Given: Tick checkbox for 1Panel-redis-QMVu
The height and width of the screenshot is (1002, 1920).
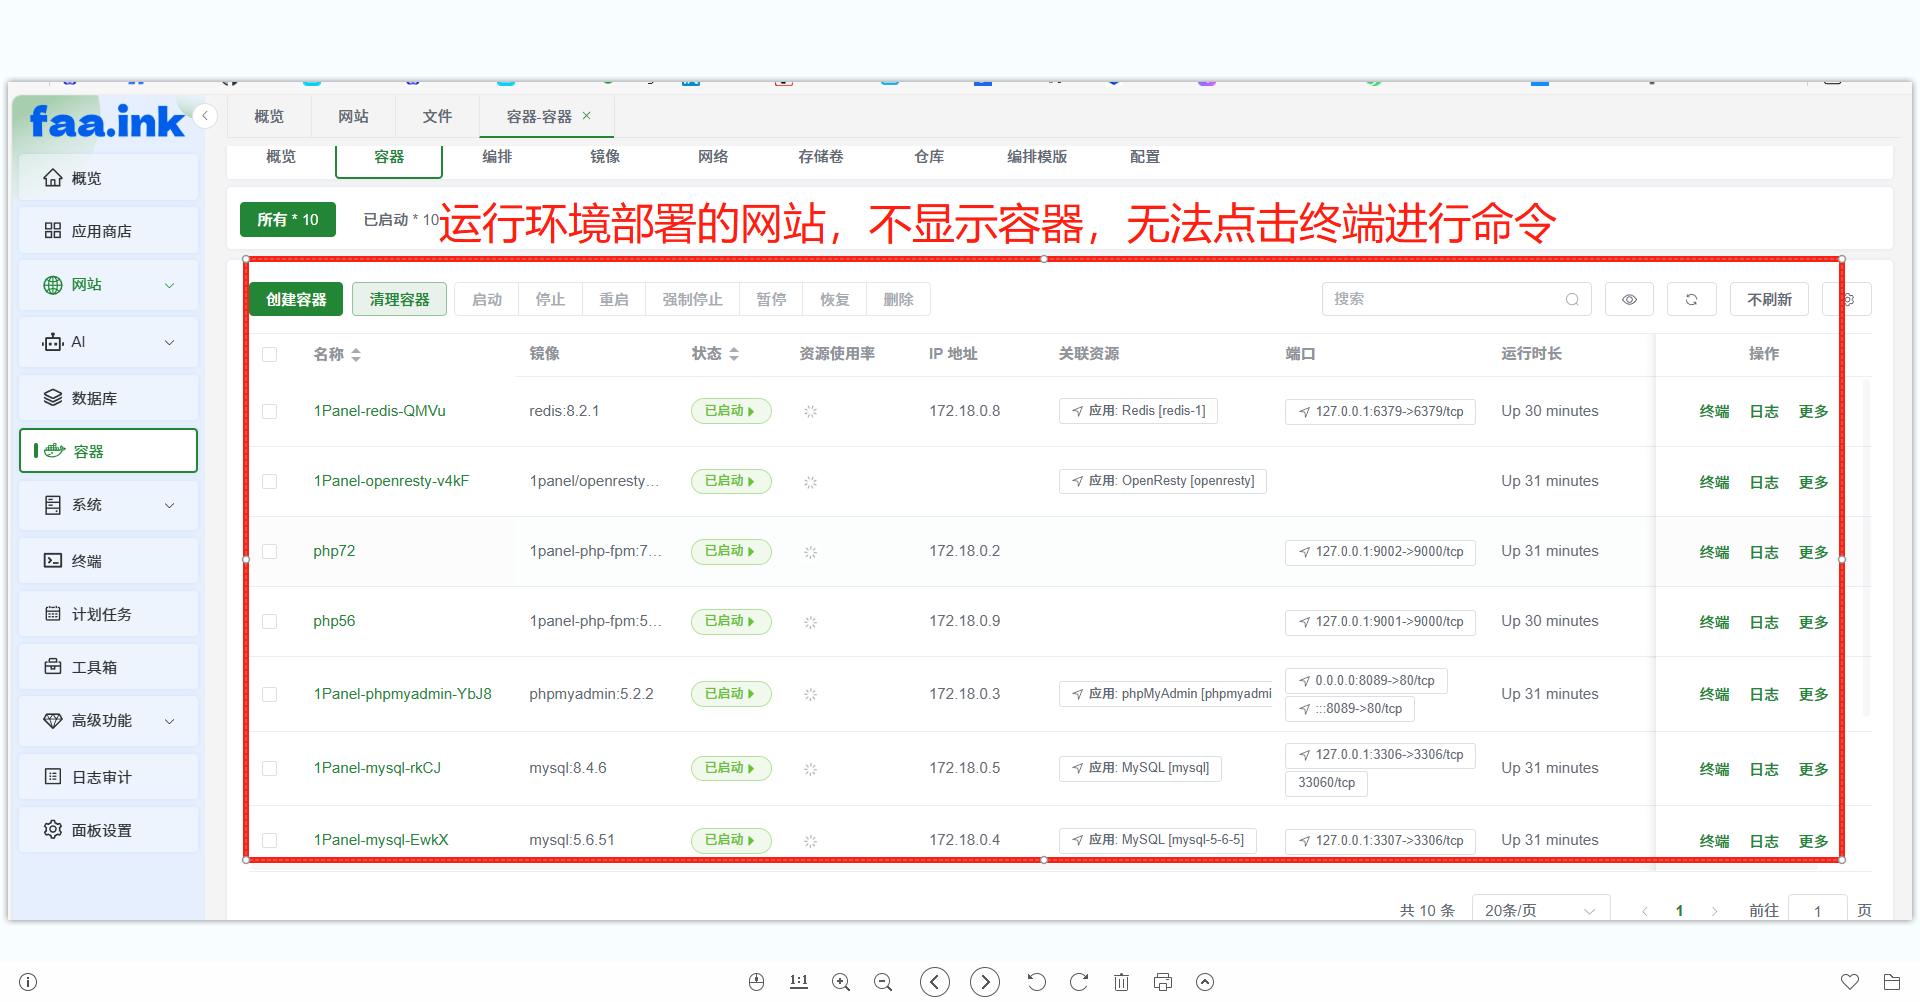Looking at the screenshot, I should (x=270, y=411).
